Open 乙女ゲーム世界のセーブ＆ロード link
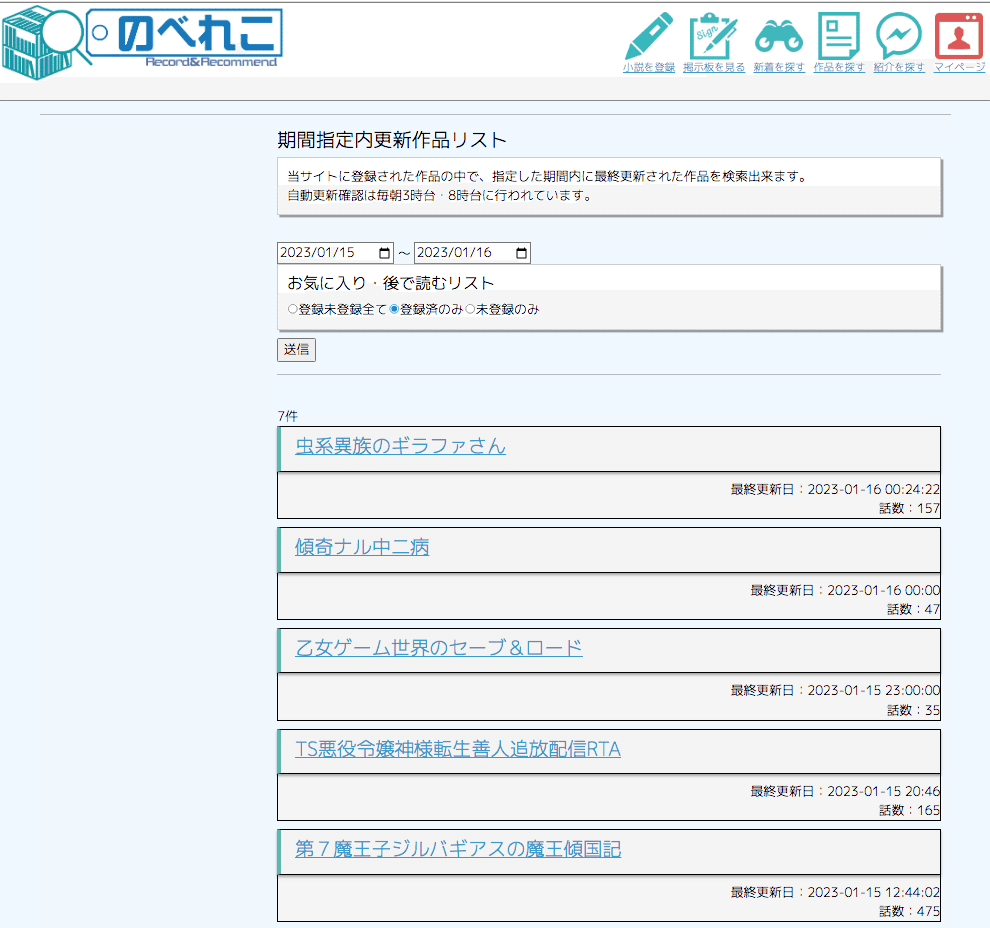 [439, 648]
